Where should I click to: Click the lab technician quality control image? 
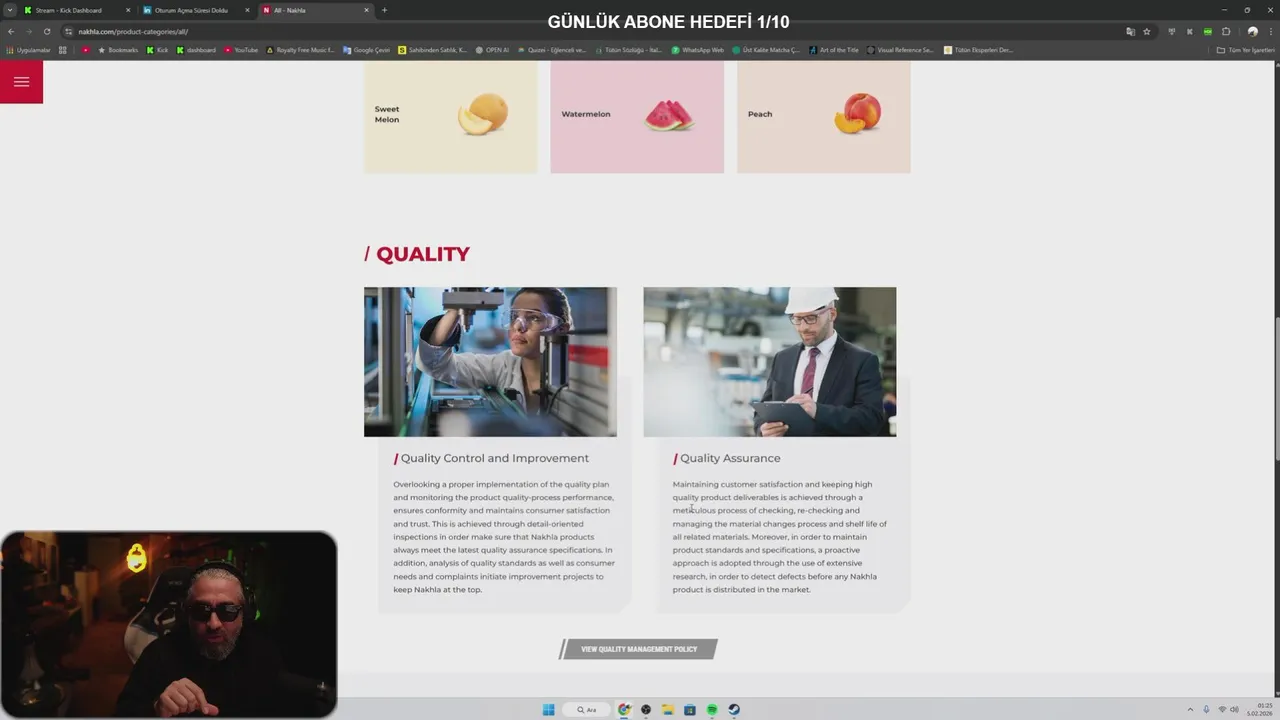point(490,362)
